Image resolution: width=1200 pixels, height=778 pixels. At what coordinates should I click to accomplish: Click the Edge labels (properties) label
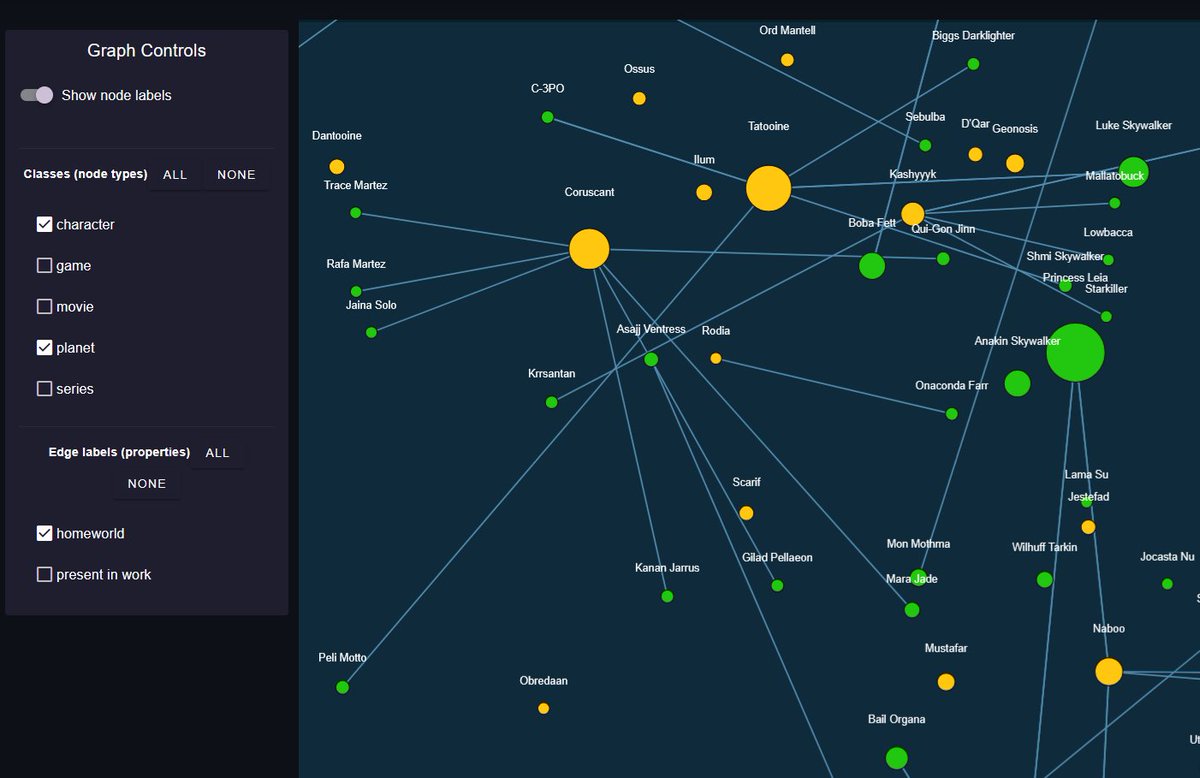(x=119, y=452)
